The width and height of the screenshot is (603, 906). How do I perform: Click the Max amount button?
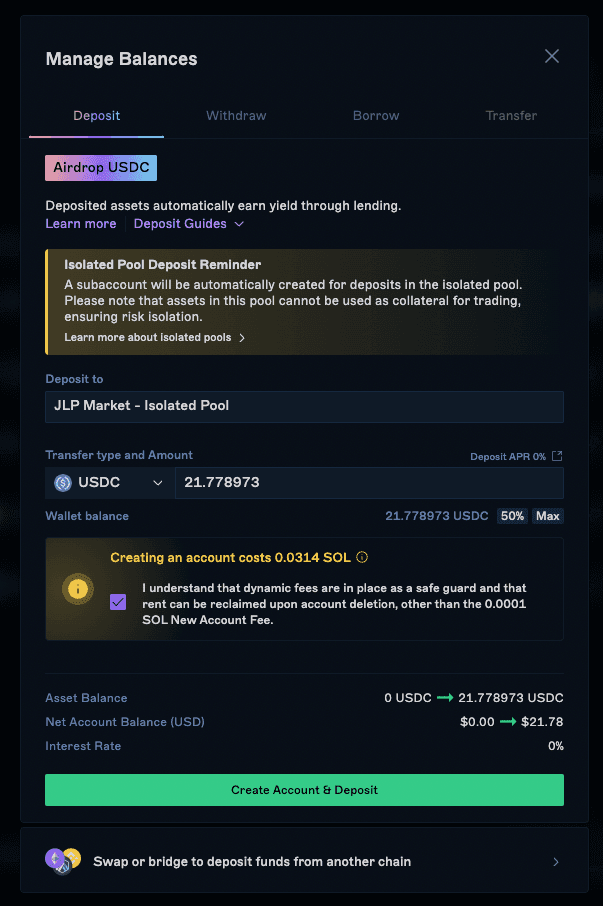548,516
